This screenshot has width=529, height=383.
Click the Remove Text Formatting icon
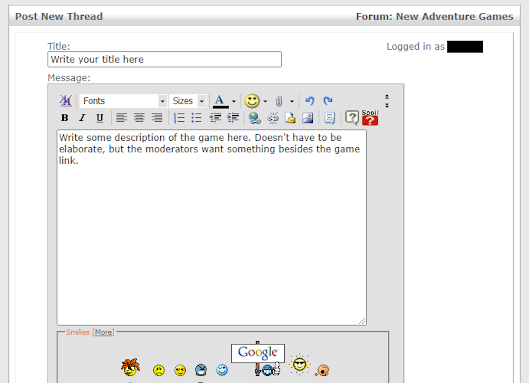pos(65,101)
